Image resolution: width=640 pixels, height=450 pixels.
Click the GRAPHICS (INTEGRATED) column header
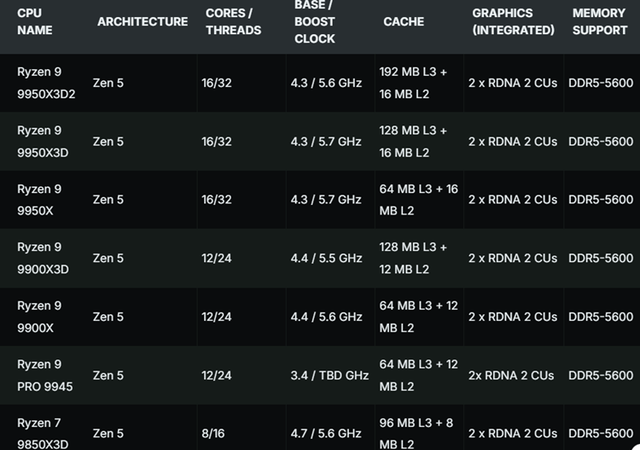[513, 22]
